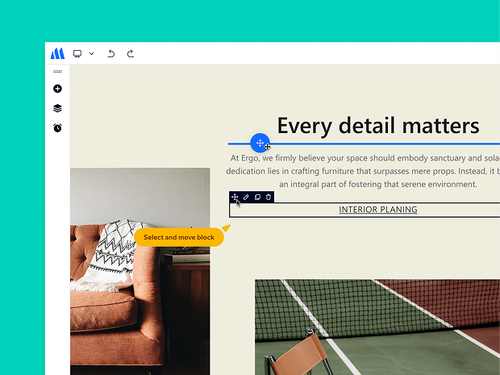Delete block with trash icon
Image resolution: width=500 pixels, height=375 pixels.
click(x=268, y=197)
